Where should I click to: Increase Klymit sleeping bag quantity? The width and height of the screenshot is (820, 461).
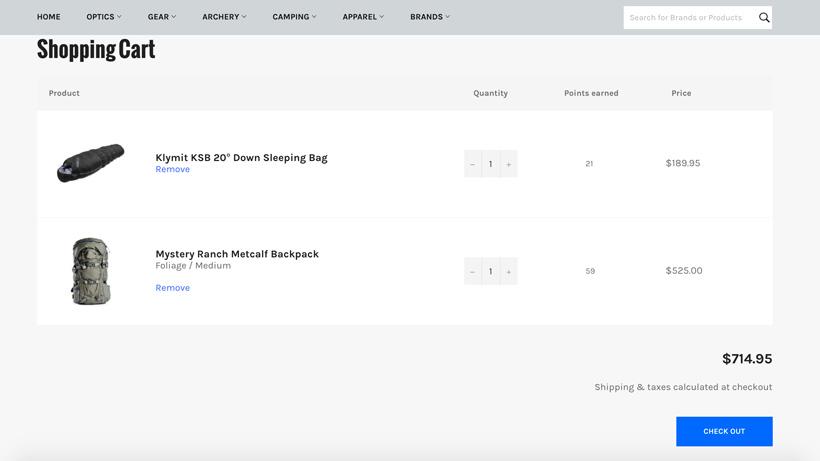(508, 164)
